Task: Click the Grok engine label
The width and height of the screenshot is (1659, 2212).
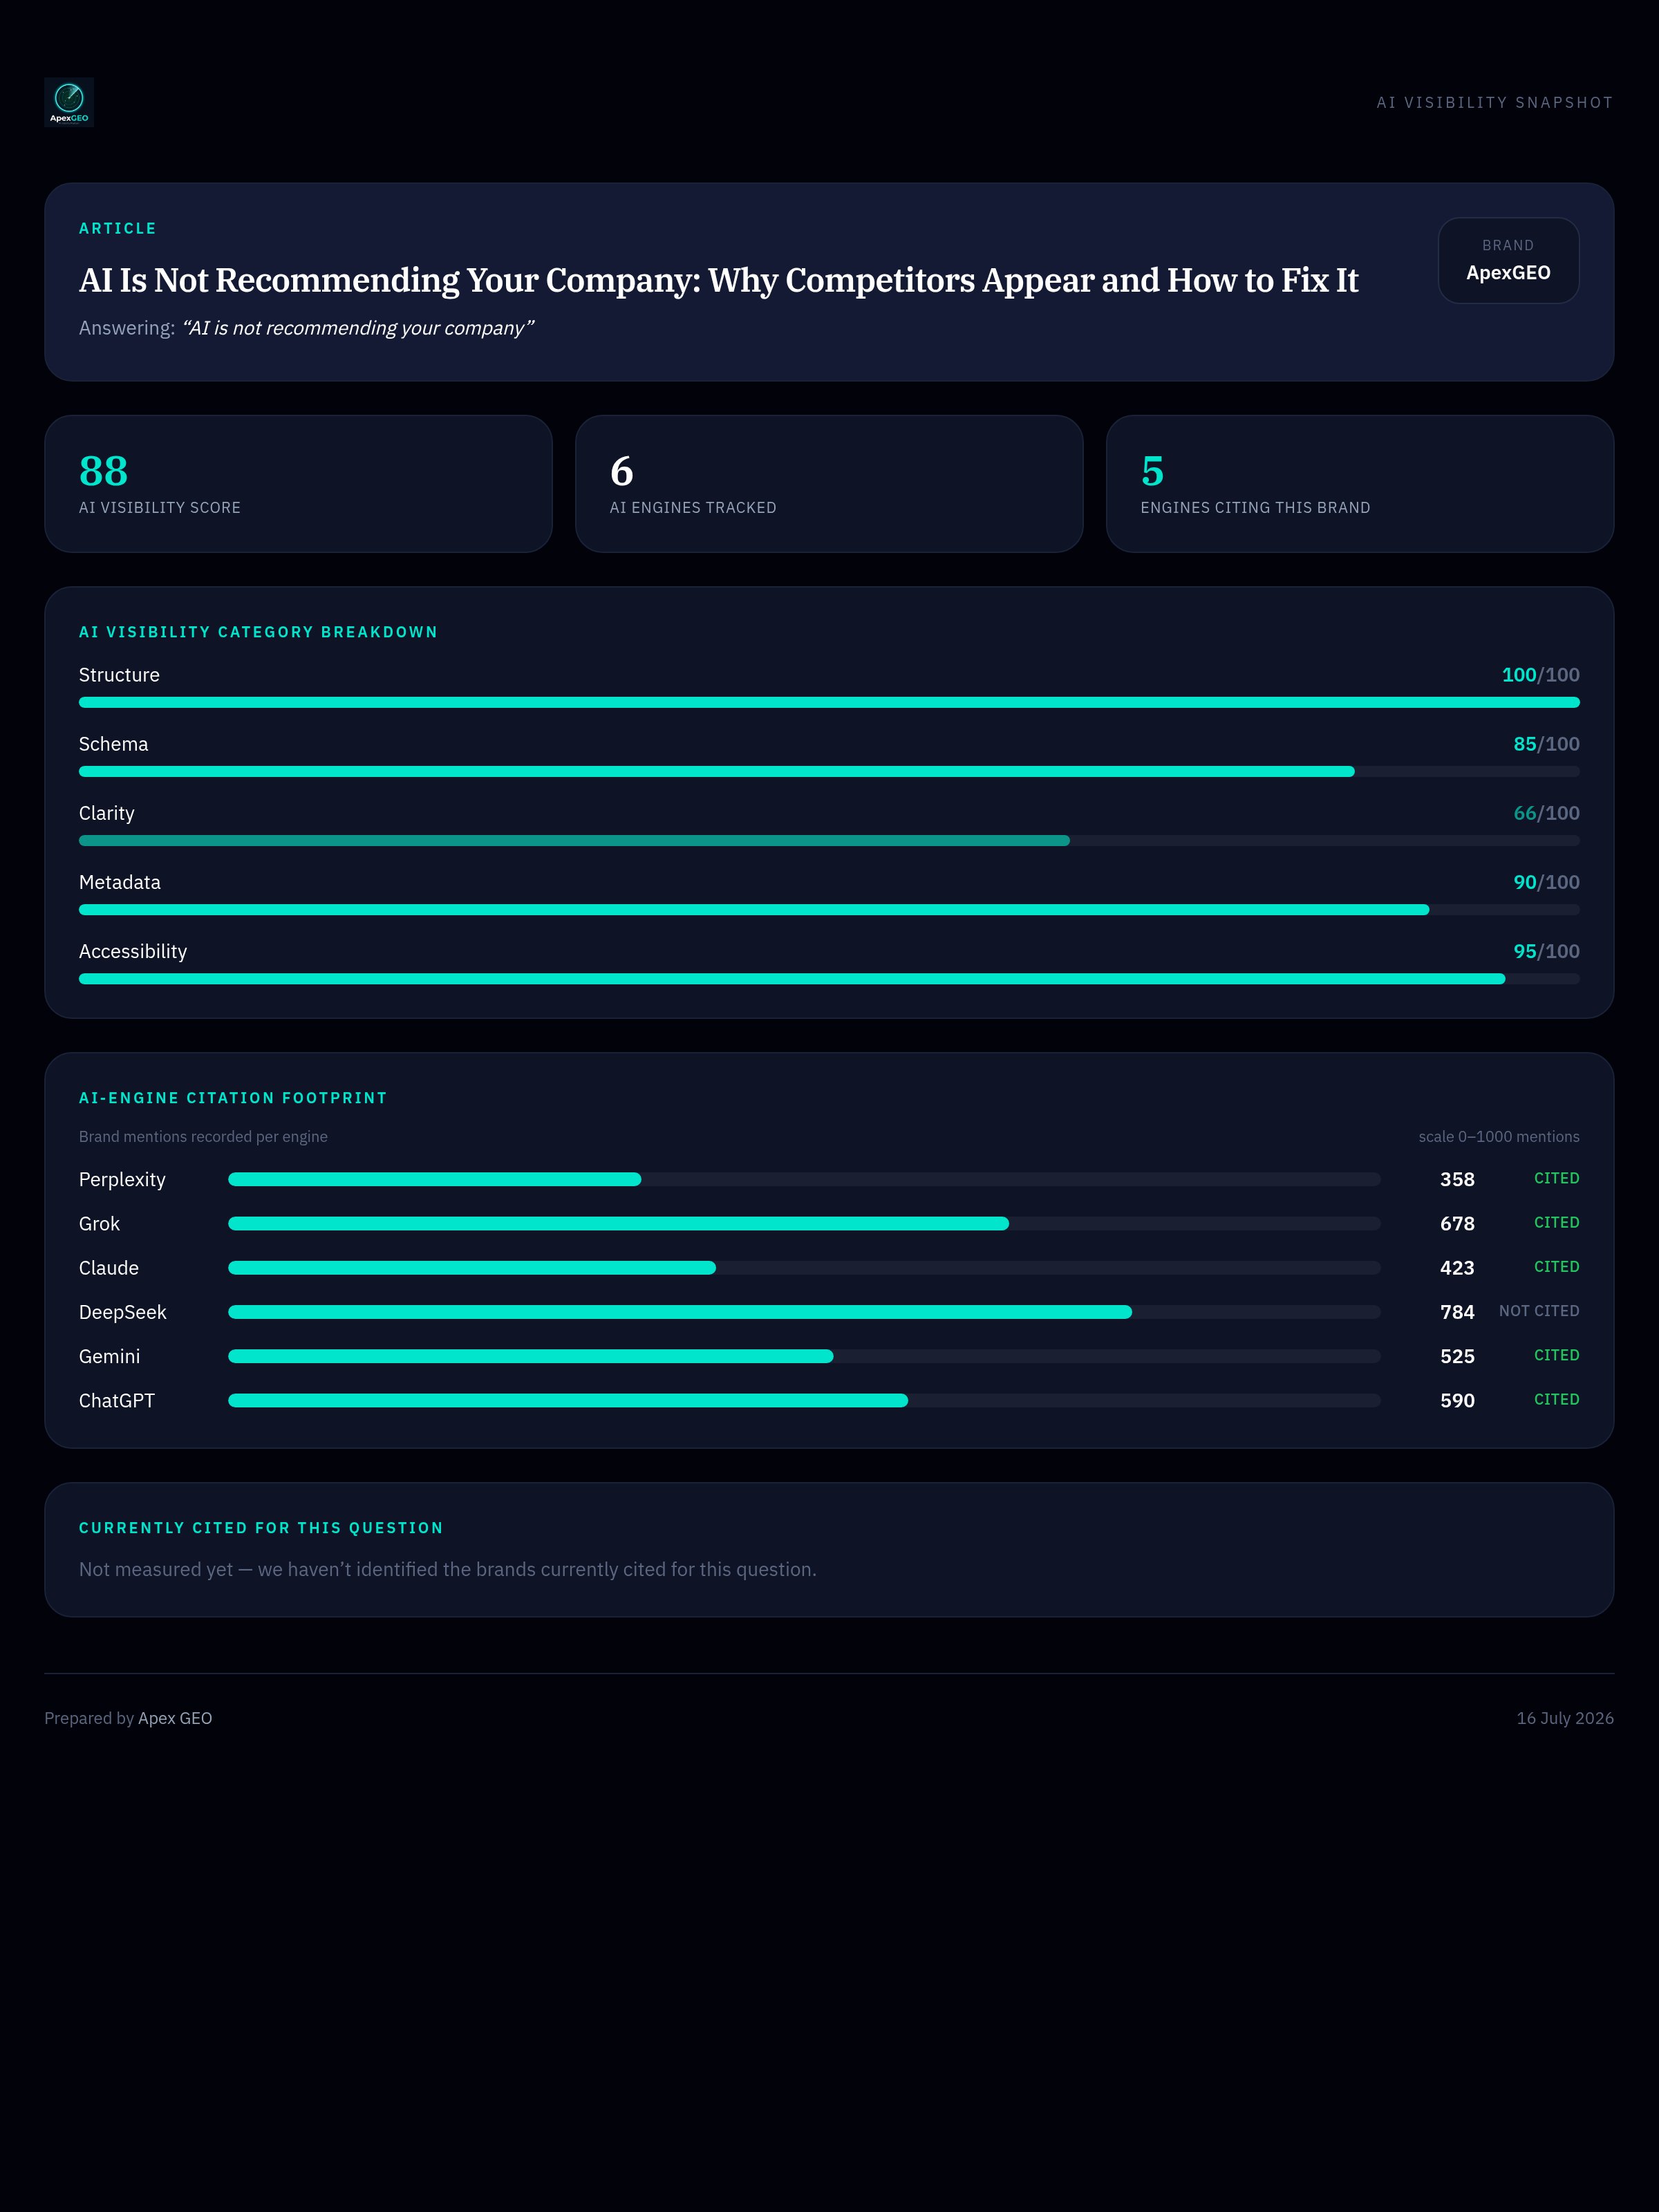Action: pos(99,1223)
